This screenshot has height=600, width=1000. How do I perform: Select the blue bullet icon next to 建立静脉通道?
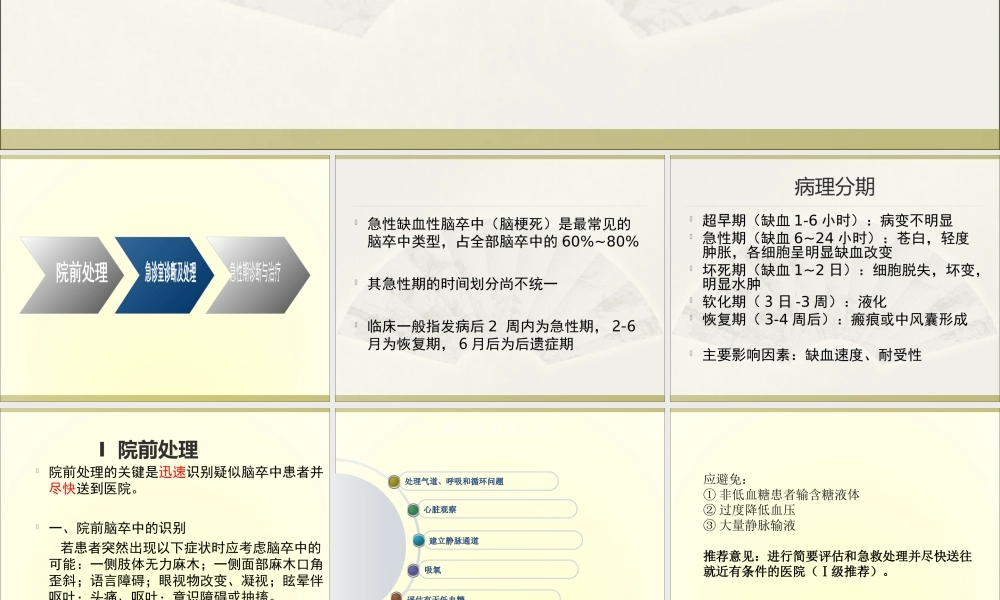[x=419, y=541]
